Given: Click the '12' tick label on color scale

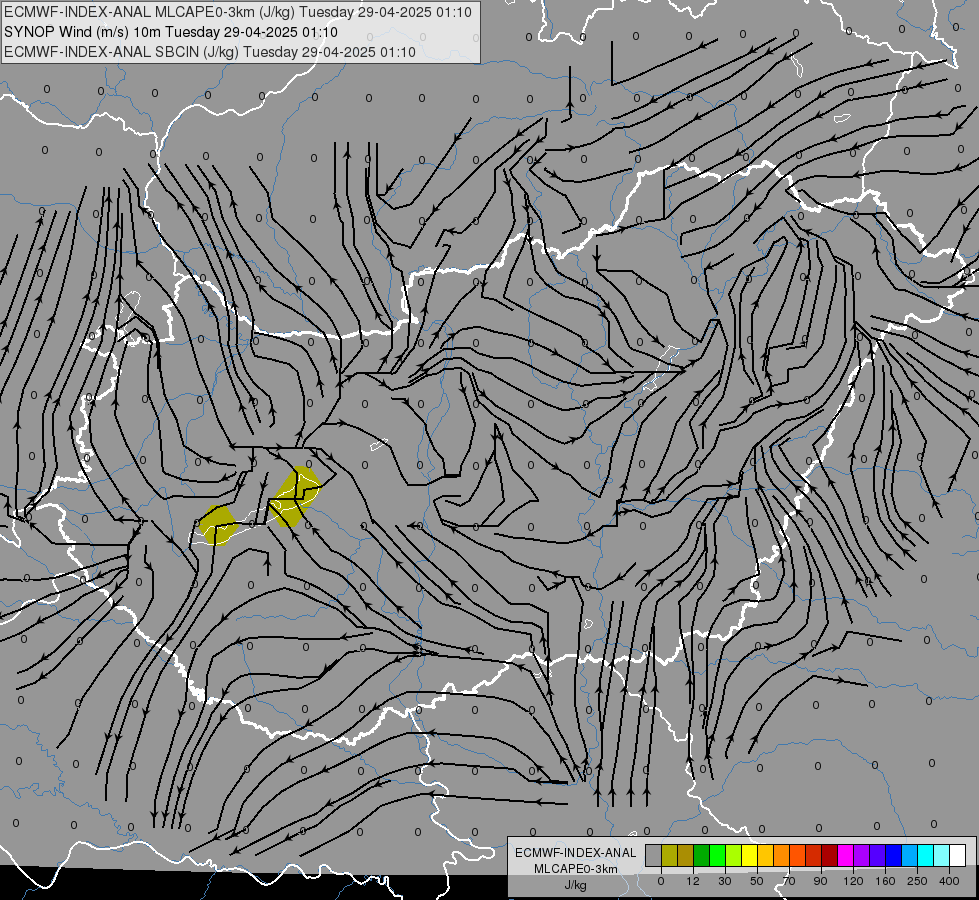Looking at the screenshot, I should (693, 881).
